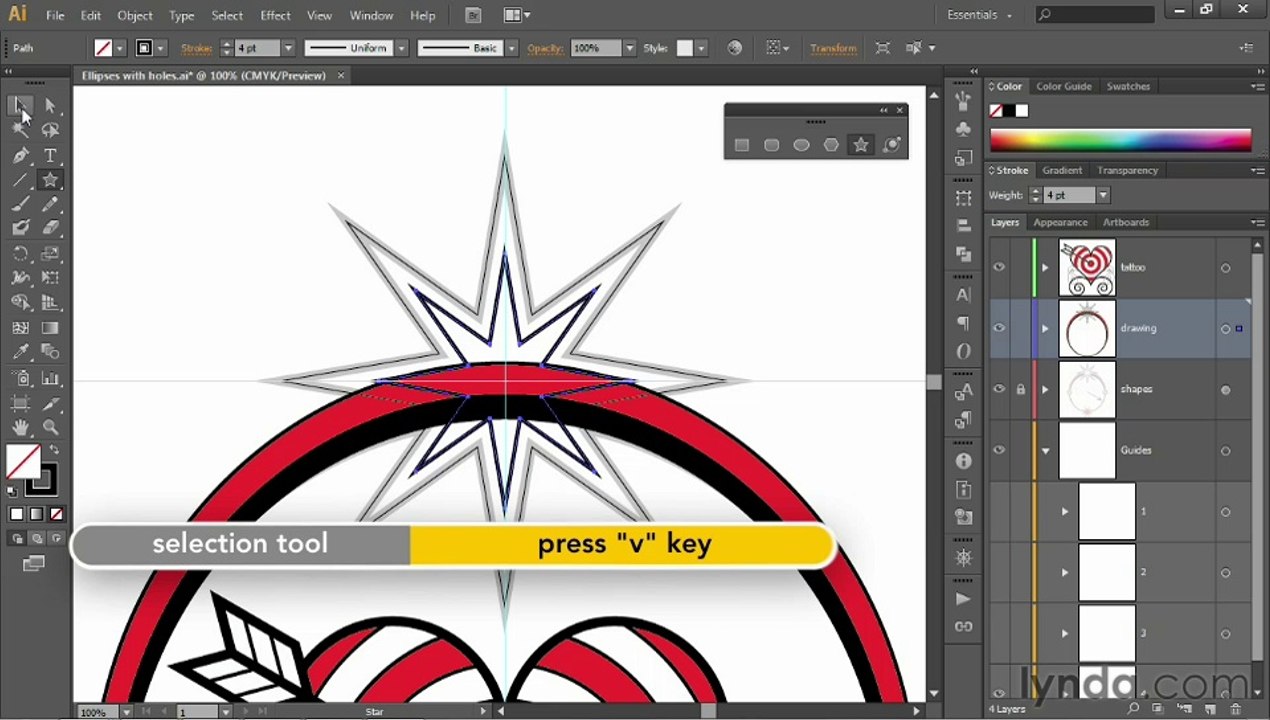Select the Type tool
Viewport: 1270px width, 720px height.
point(50,155)
